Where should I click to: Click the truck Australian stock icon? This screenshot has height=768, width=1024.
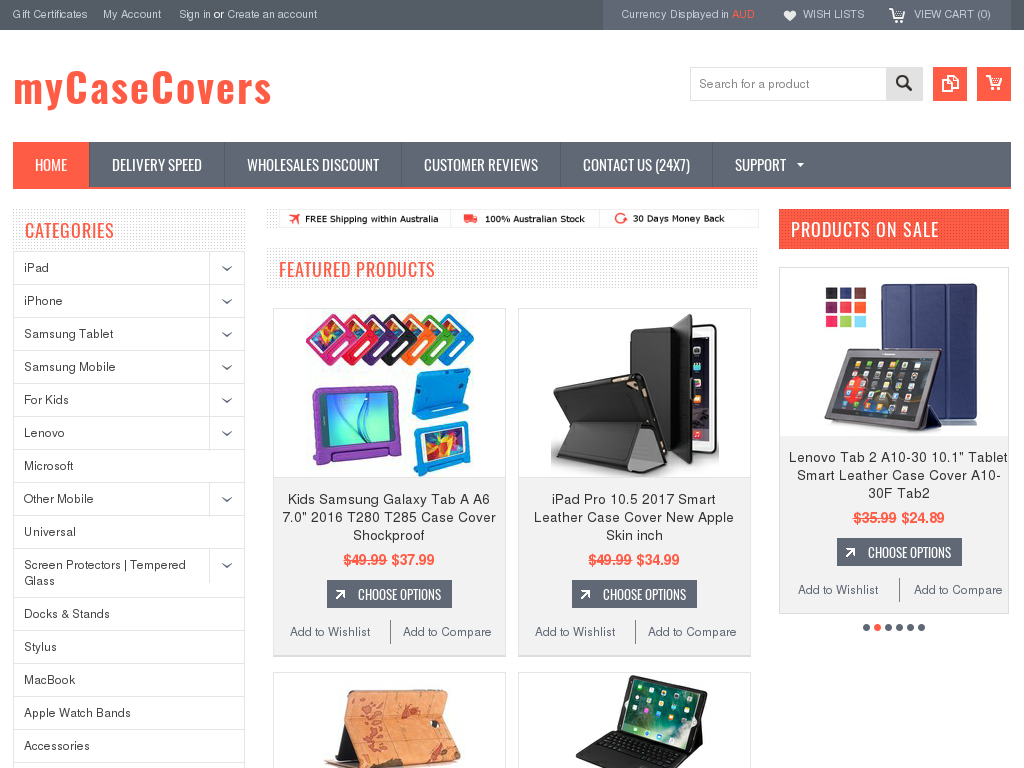(x=470, y=219)
